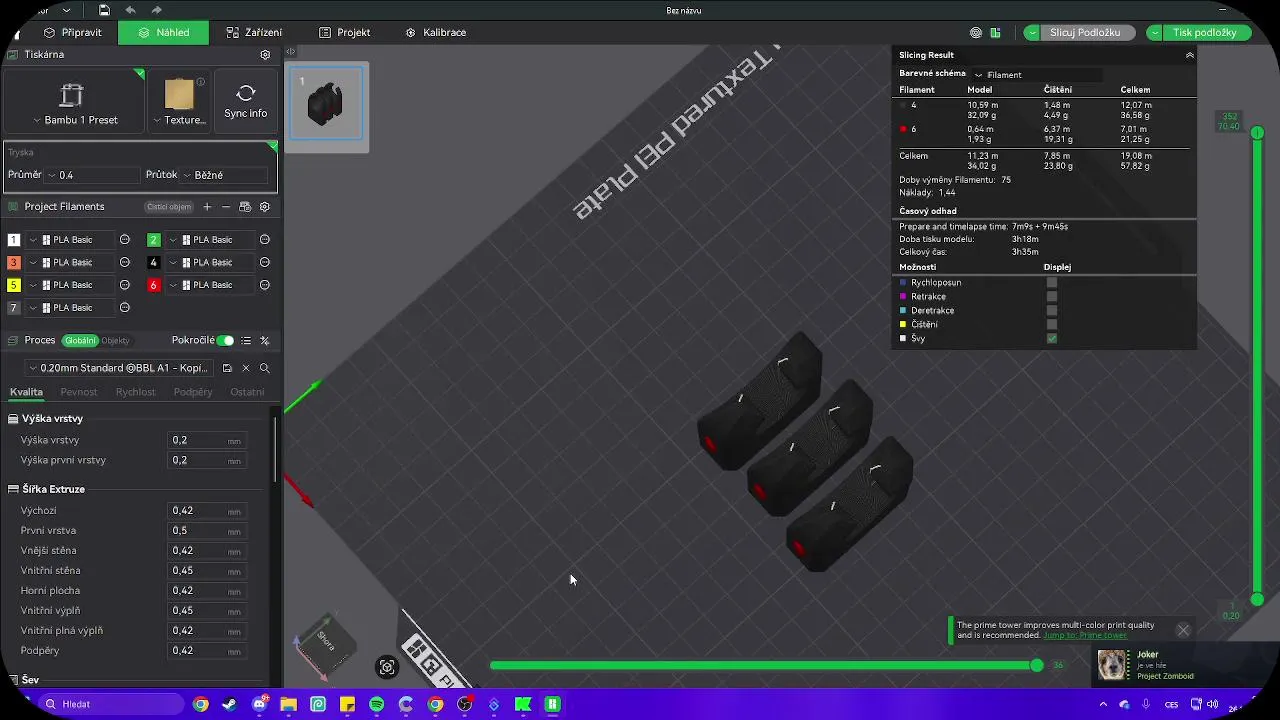This screenshot has height=720, width=1280.
Task: Click the save project icon
Action: (104, 10)
